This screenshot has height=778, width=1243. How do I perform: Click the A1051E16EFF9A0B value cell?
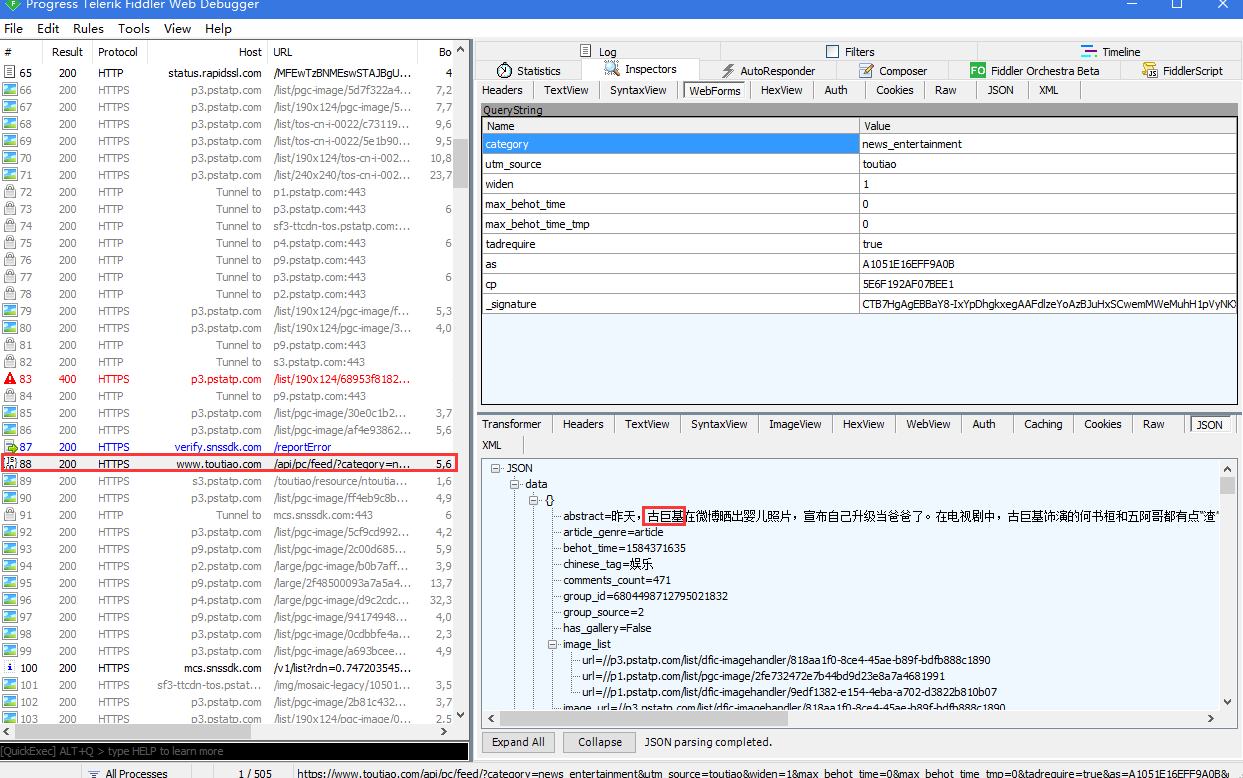tap(1048, 264)
